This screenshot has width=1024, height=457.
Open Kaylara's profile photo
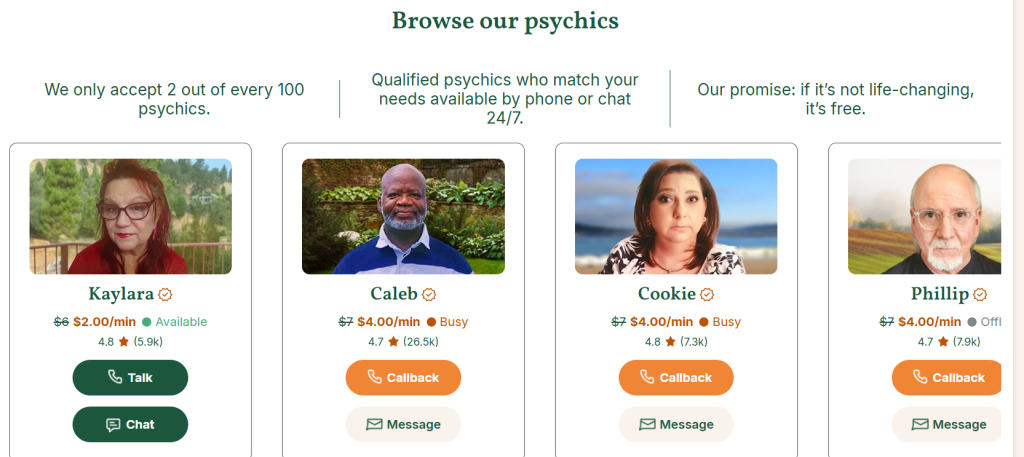130,216
